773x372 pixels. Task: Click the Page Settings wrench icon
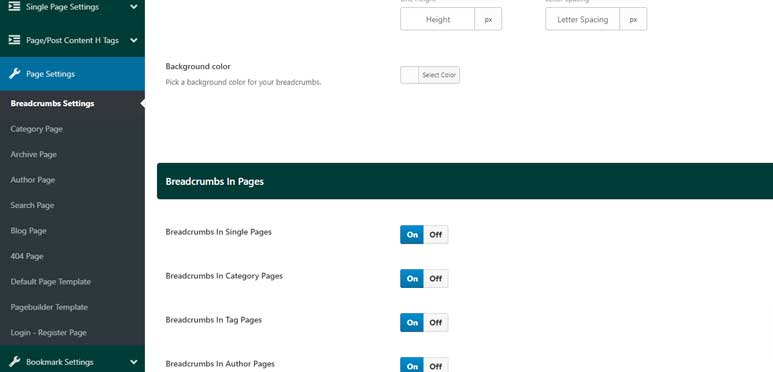click(x=15, y=74)
